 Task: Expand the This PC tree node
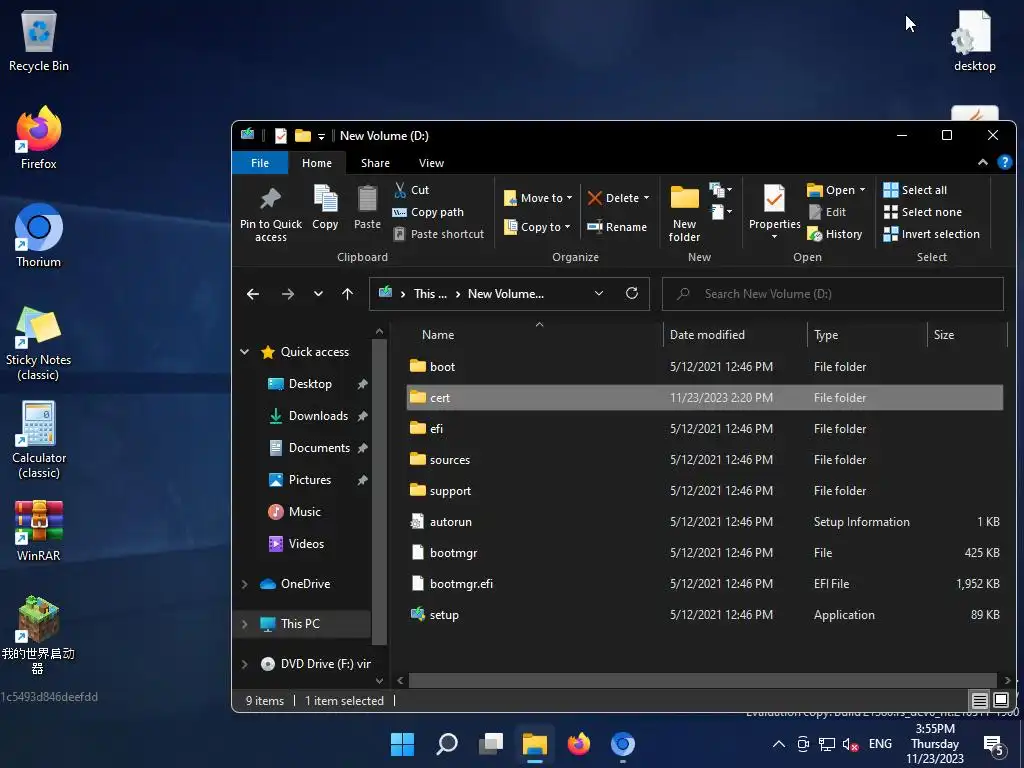(244, 624)
